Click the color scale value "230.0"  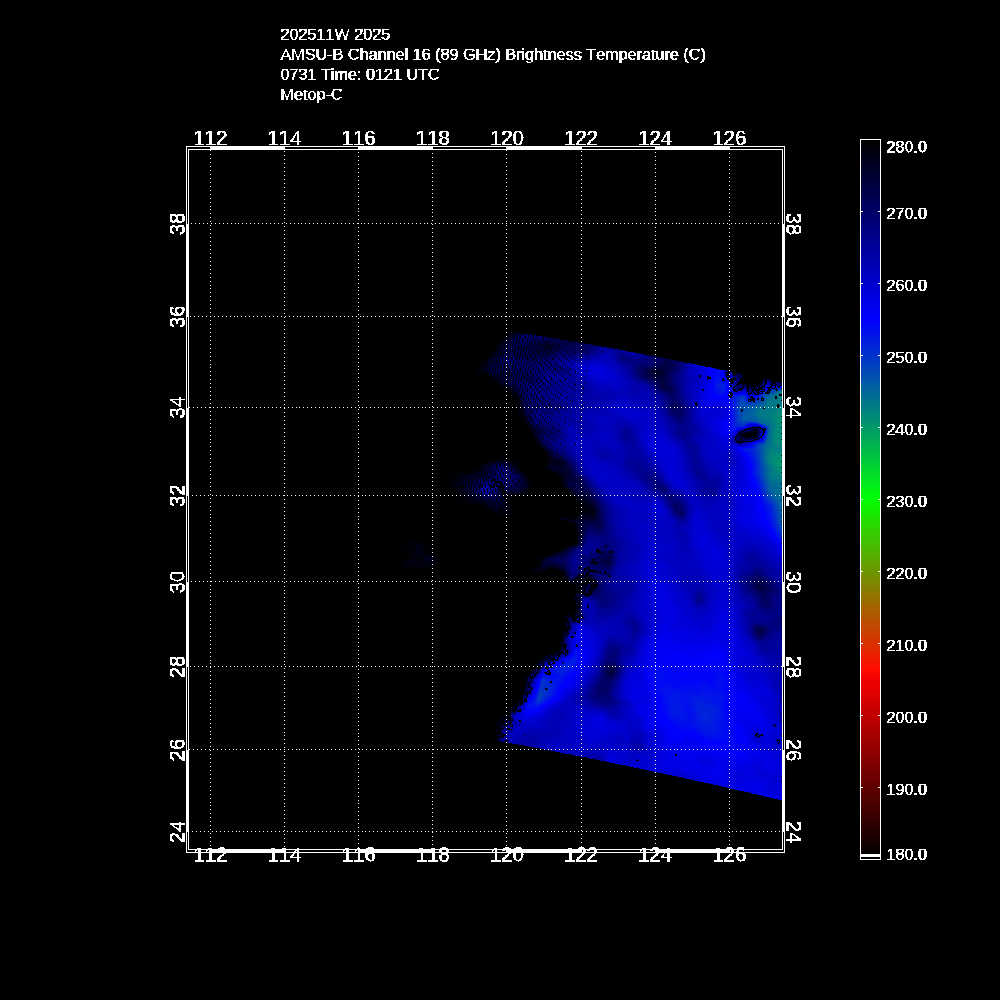tap(906, 502)
